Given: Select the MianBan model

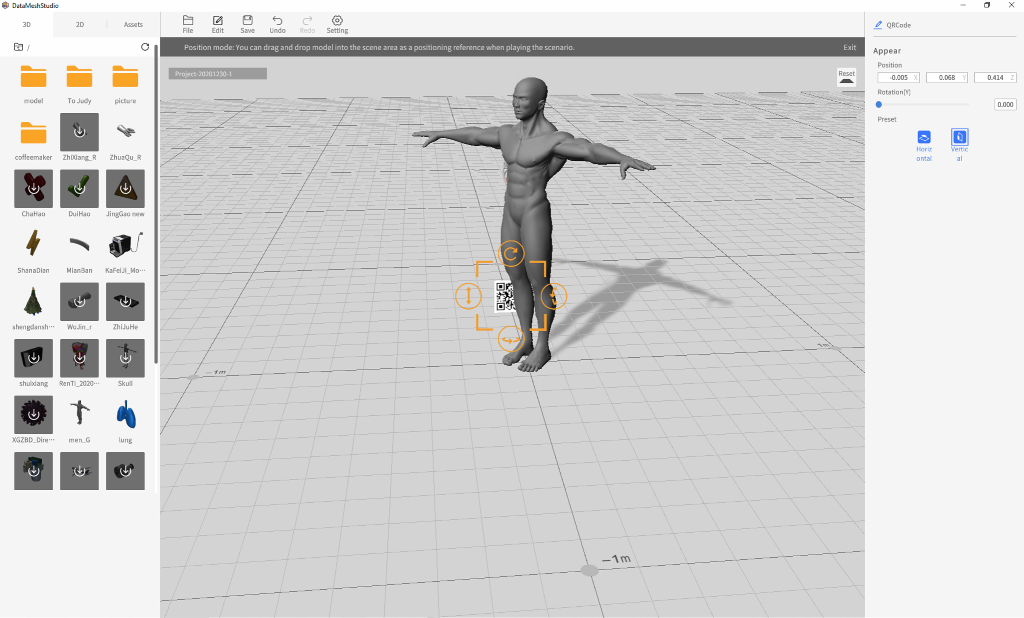Looking at the screenshot, I should [x=79, y=245].
